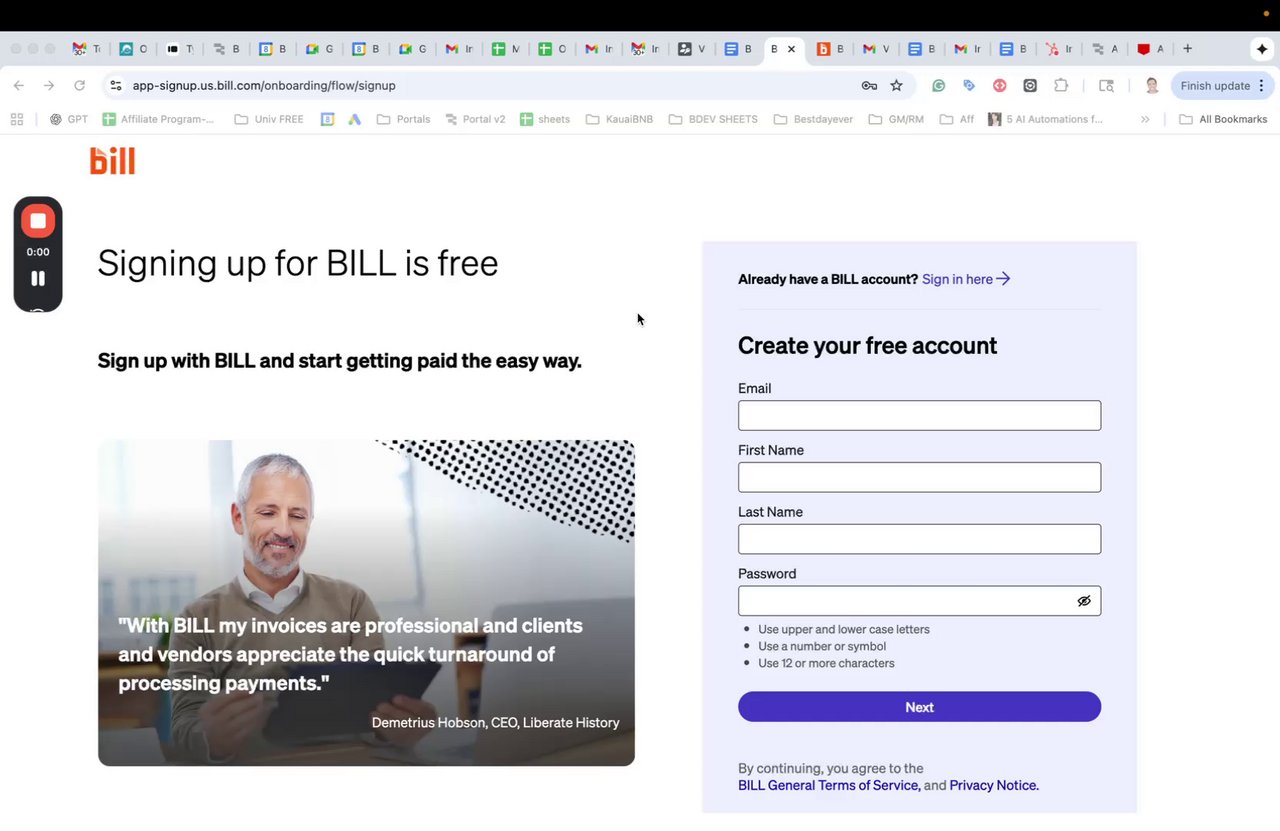Open the Chrome profile avatar
The height and width of the screenshot is (831, 1280).
coord(1152,86)
